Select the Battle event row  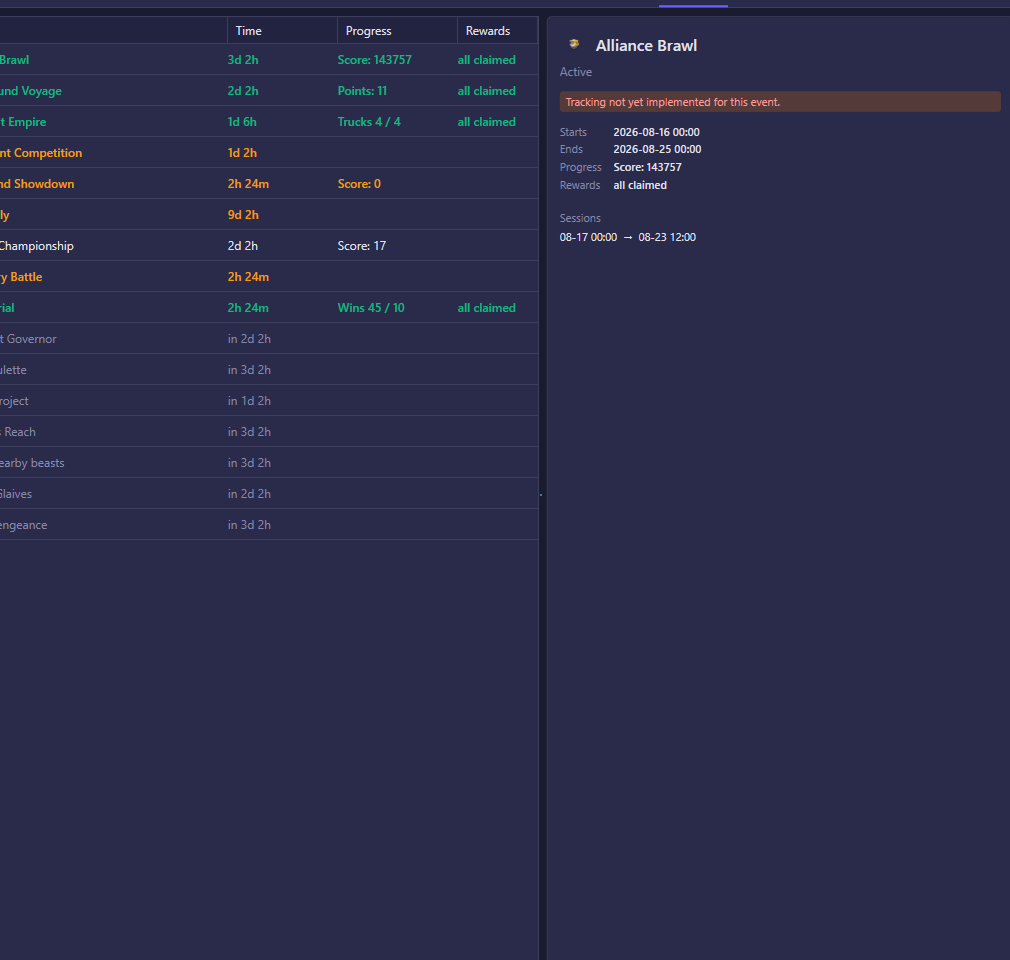coord(269,276)
